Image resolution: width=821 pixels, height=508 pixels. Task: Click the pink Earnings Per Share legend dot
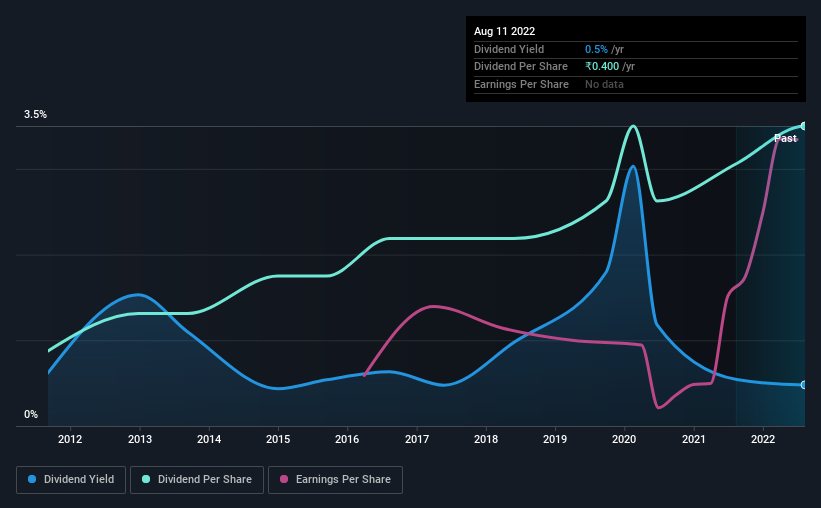(284, 479)
